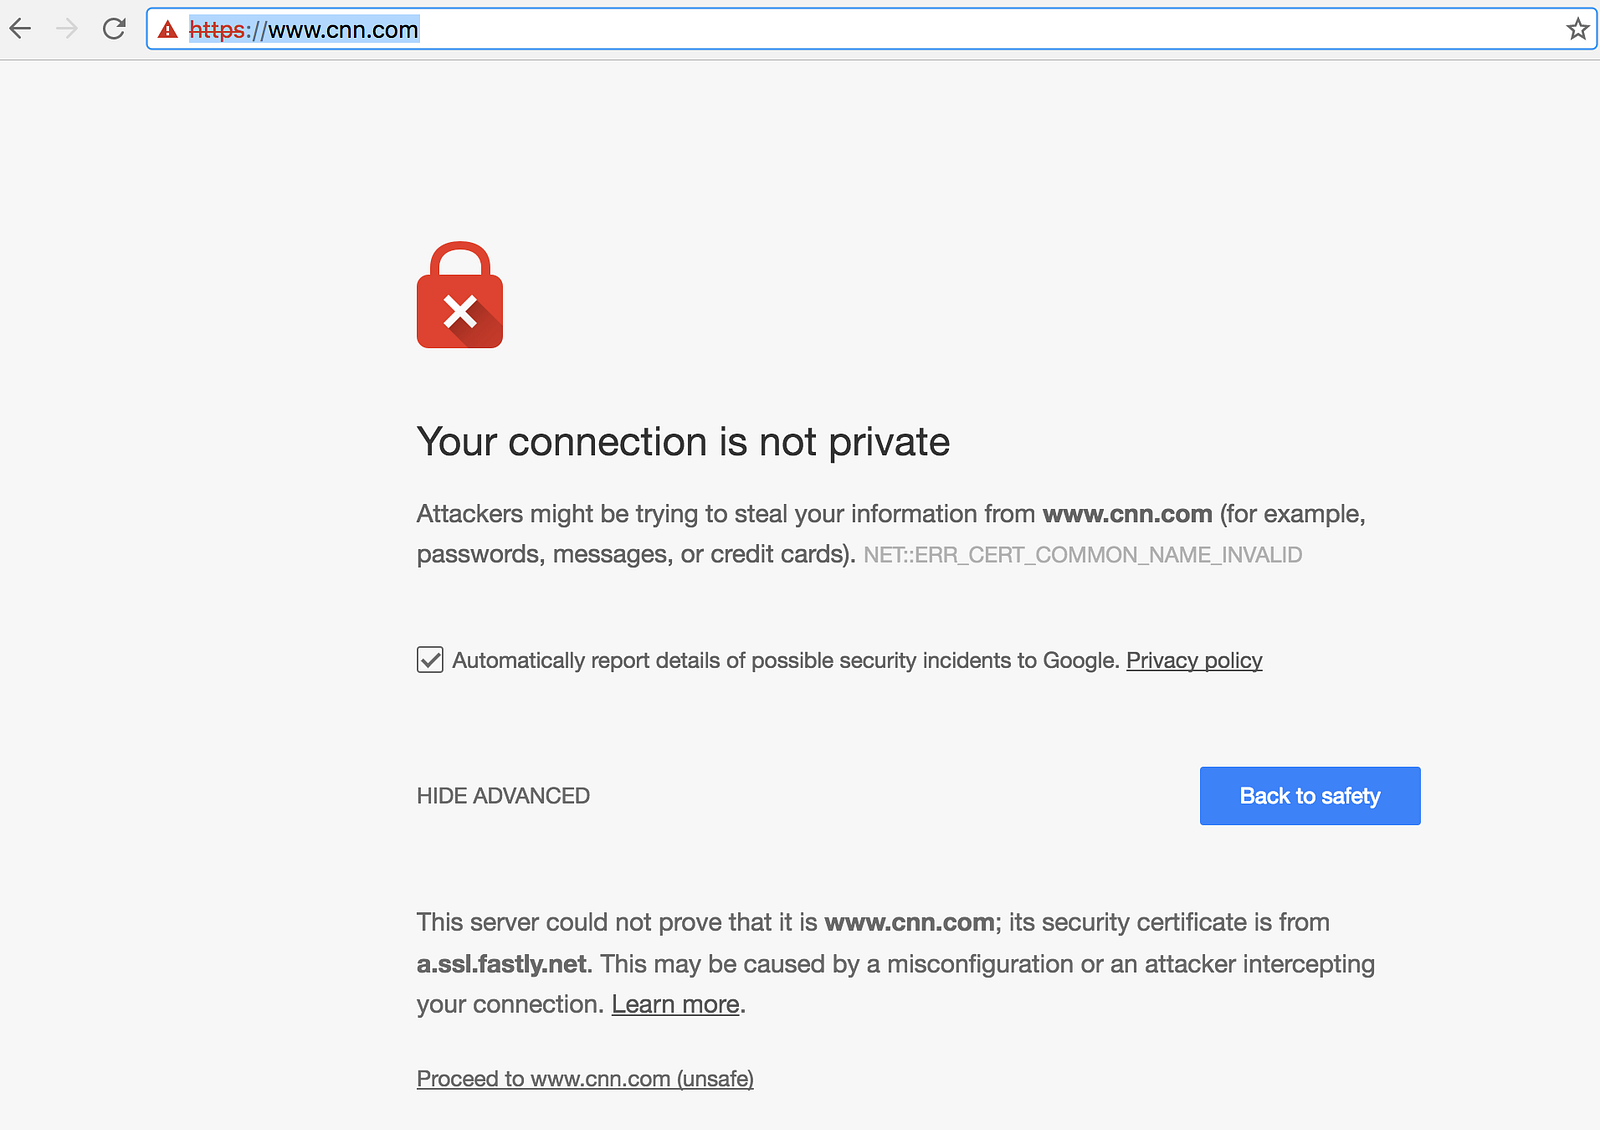This screenshot has width=1600, height=1130.
Task: Click bold www.cnn.com in the attackers warning
Action: 1127,514
